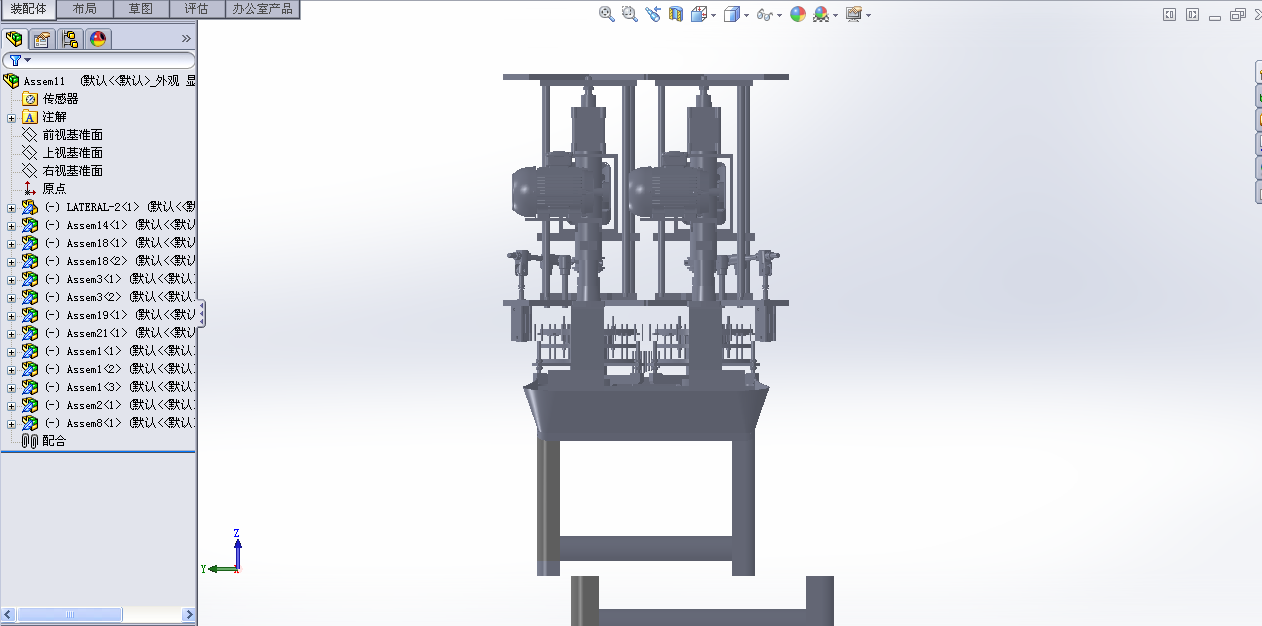Switch to the 办公室产品 tab

pyautogui.click(x=262, y=8)
